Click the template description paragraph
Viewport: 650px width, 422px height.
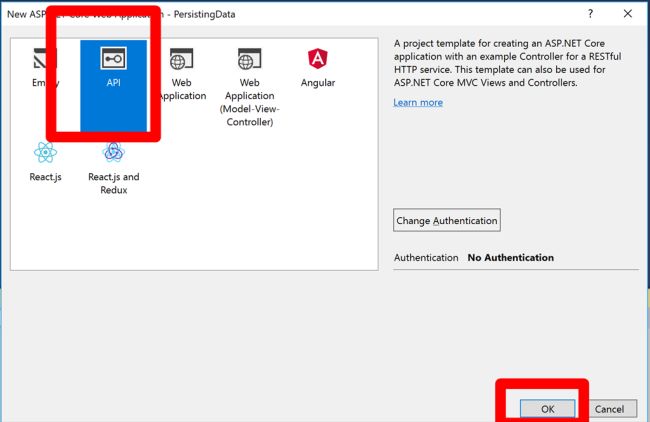507,63
